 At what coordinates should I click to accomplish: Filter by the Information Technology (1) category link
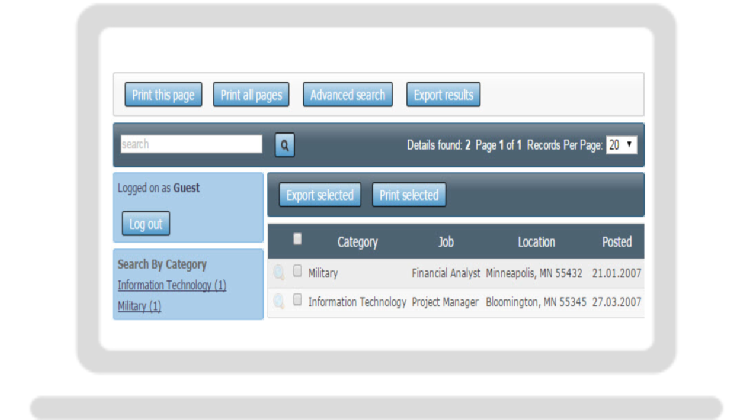pyautogui.click(x=172, y=285)
